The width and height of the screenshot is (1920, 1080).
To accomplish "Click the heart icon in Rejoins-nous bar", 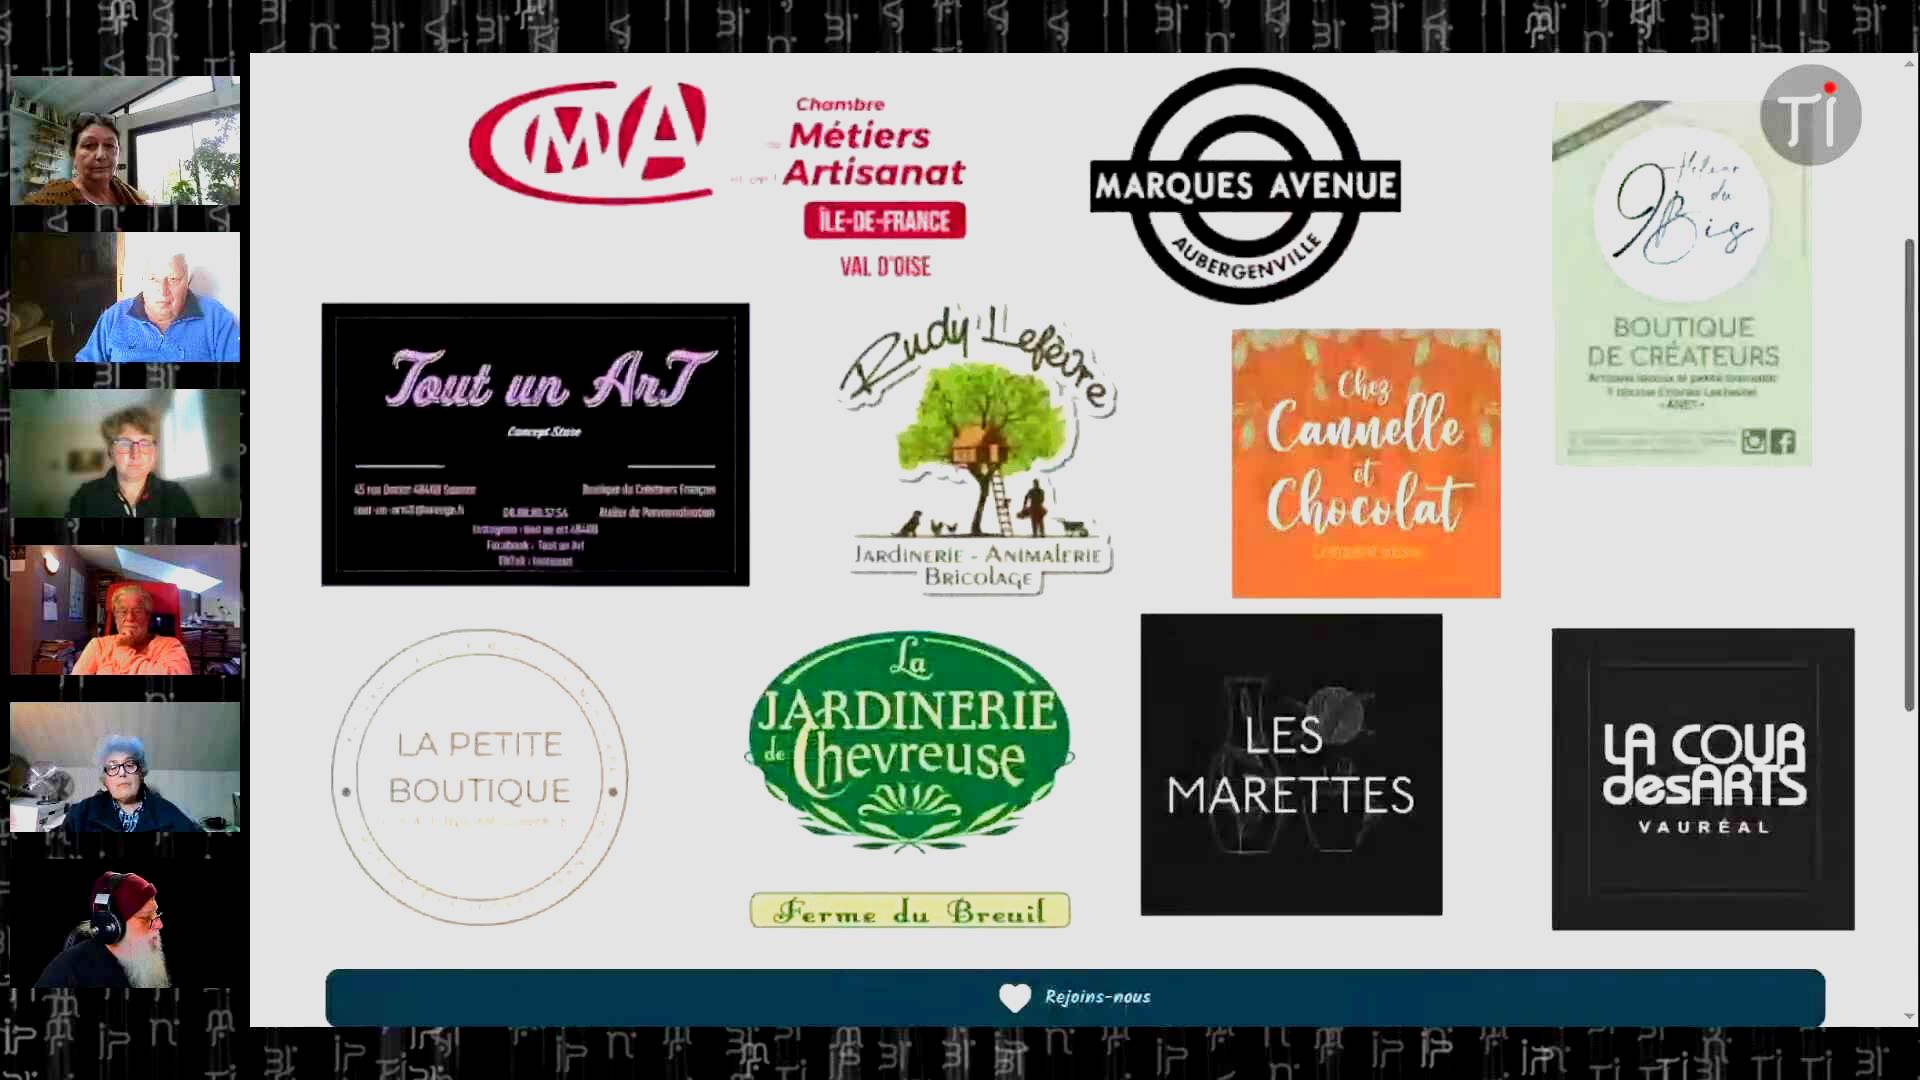I will [x=1014, y=998].
